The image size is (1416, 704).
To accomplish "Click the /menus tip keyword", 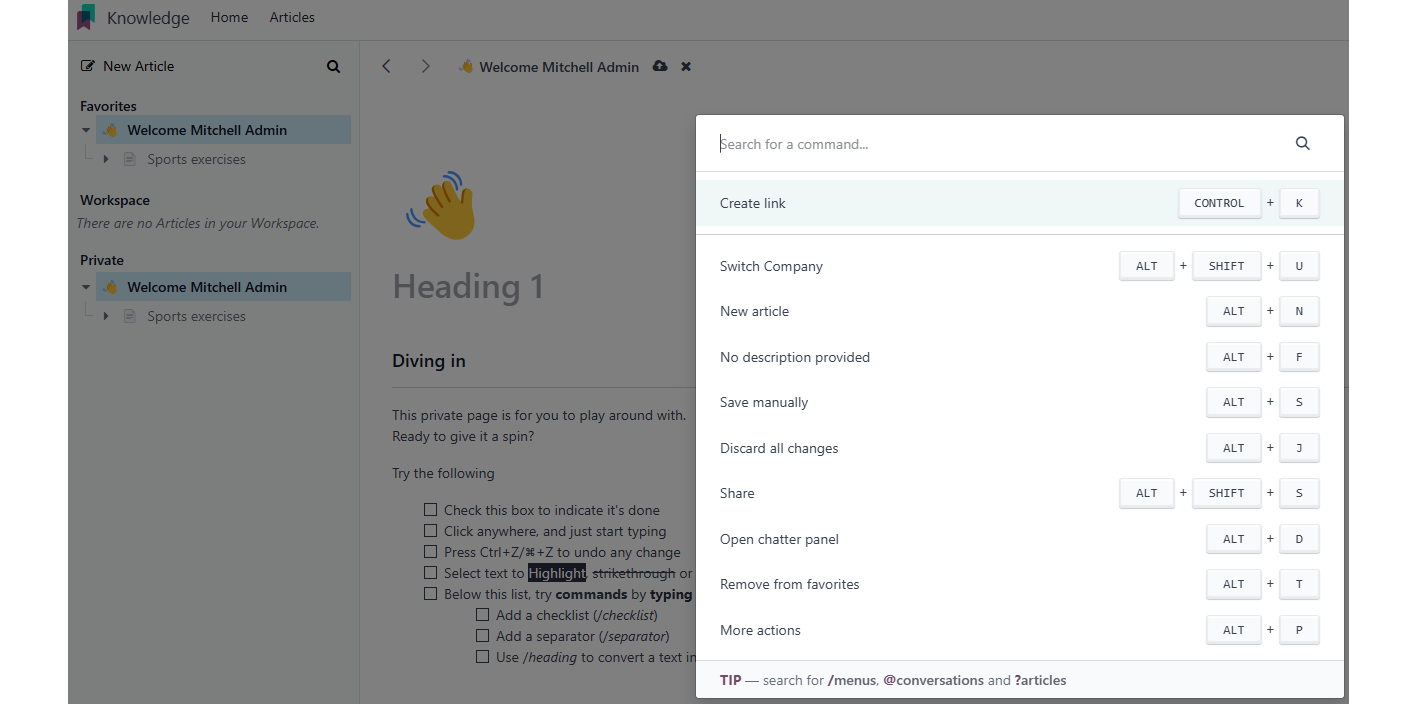I will click(852, 680).
